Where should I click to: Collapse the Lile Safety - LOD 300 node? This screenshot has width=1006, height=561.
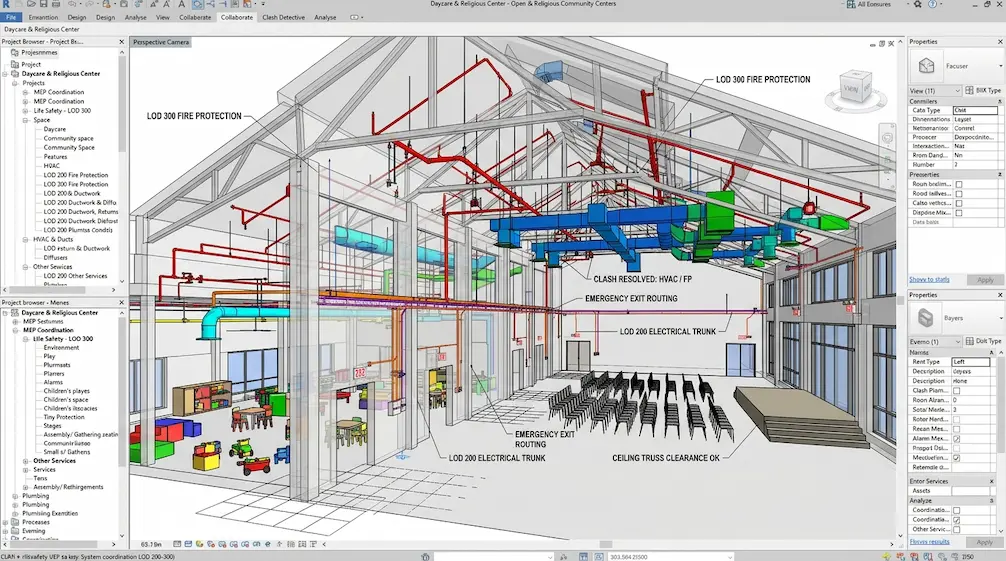[26, 339]
